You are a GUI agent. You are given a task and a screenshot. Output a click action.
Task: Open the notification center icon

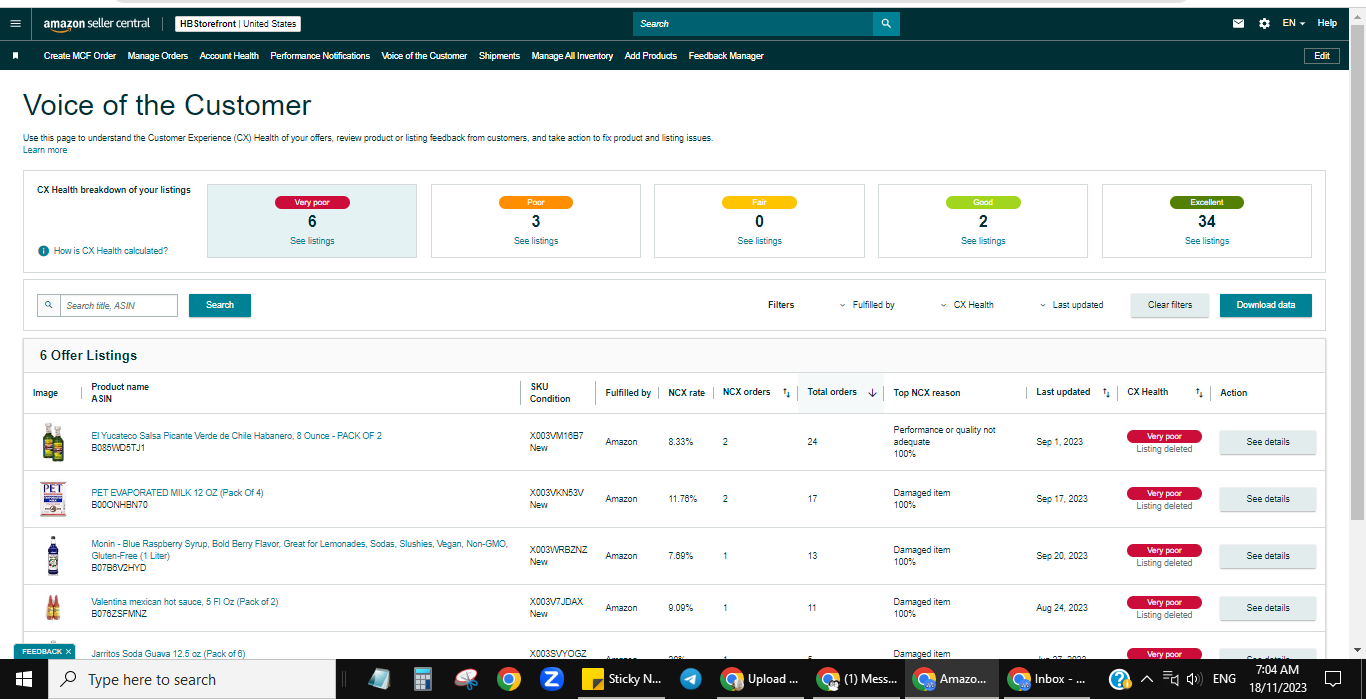pyautogui.click(x=1332, y=679)
